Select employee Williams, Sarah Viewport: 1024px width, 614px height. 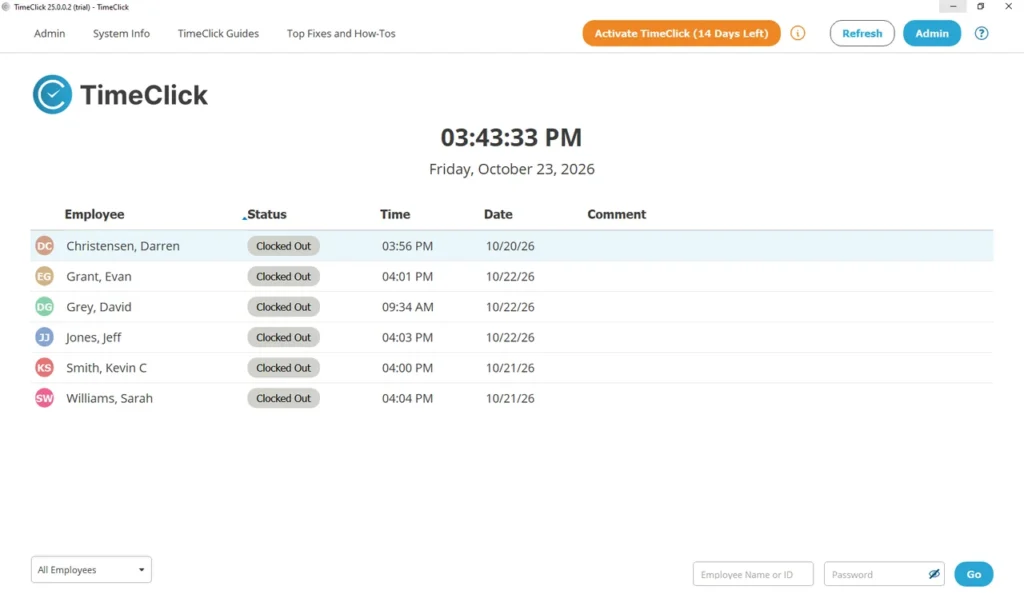click(109, 398)
